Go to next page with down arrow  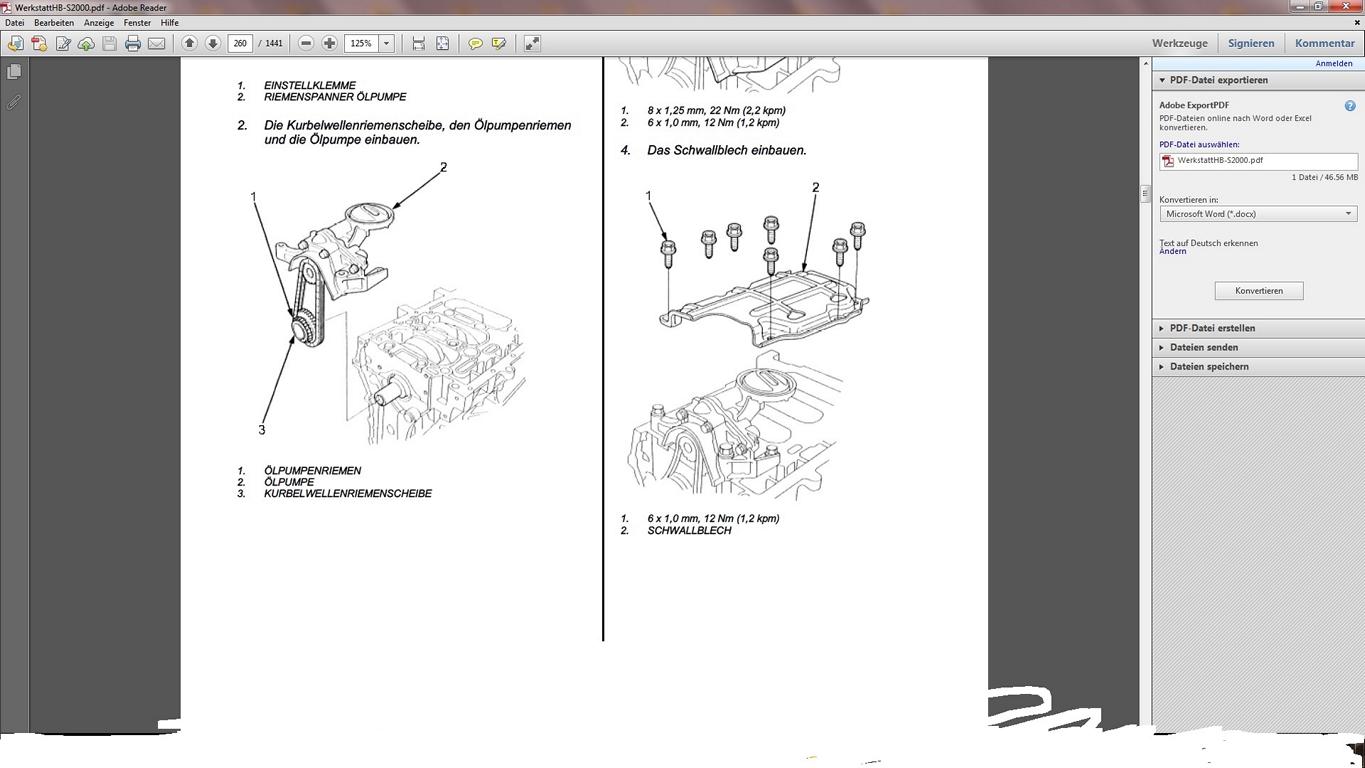click(213, 43)
